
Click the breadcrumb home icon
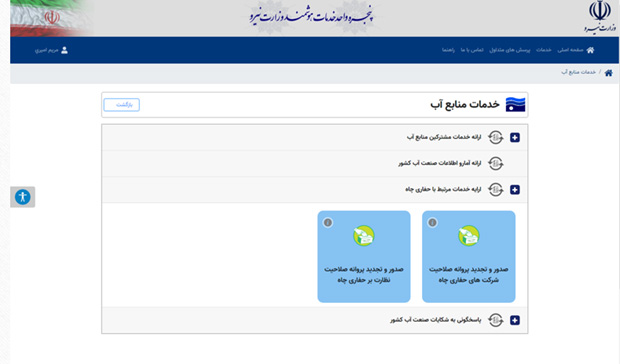[609, 73]
